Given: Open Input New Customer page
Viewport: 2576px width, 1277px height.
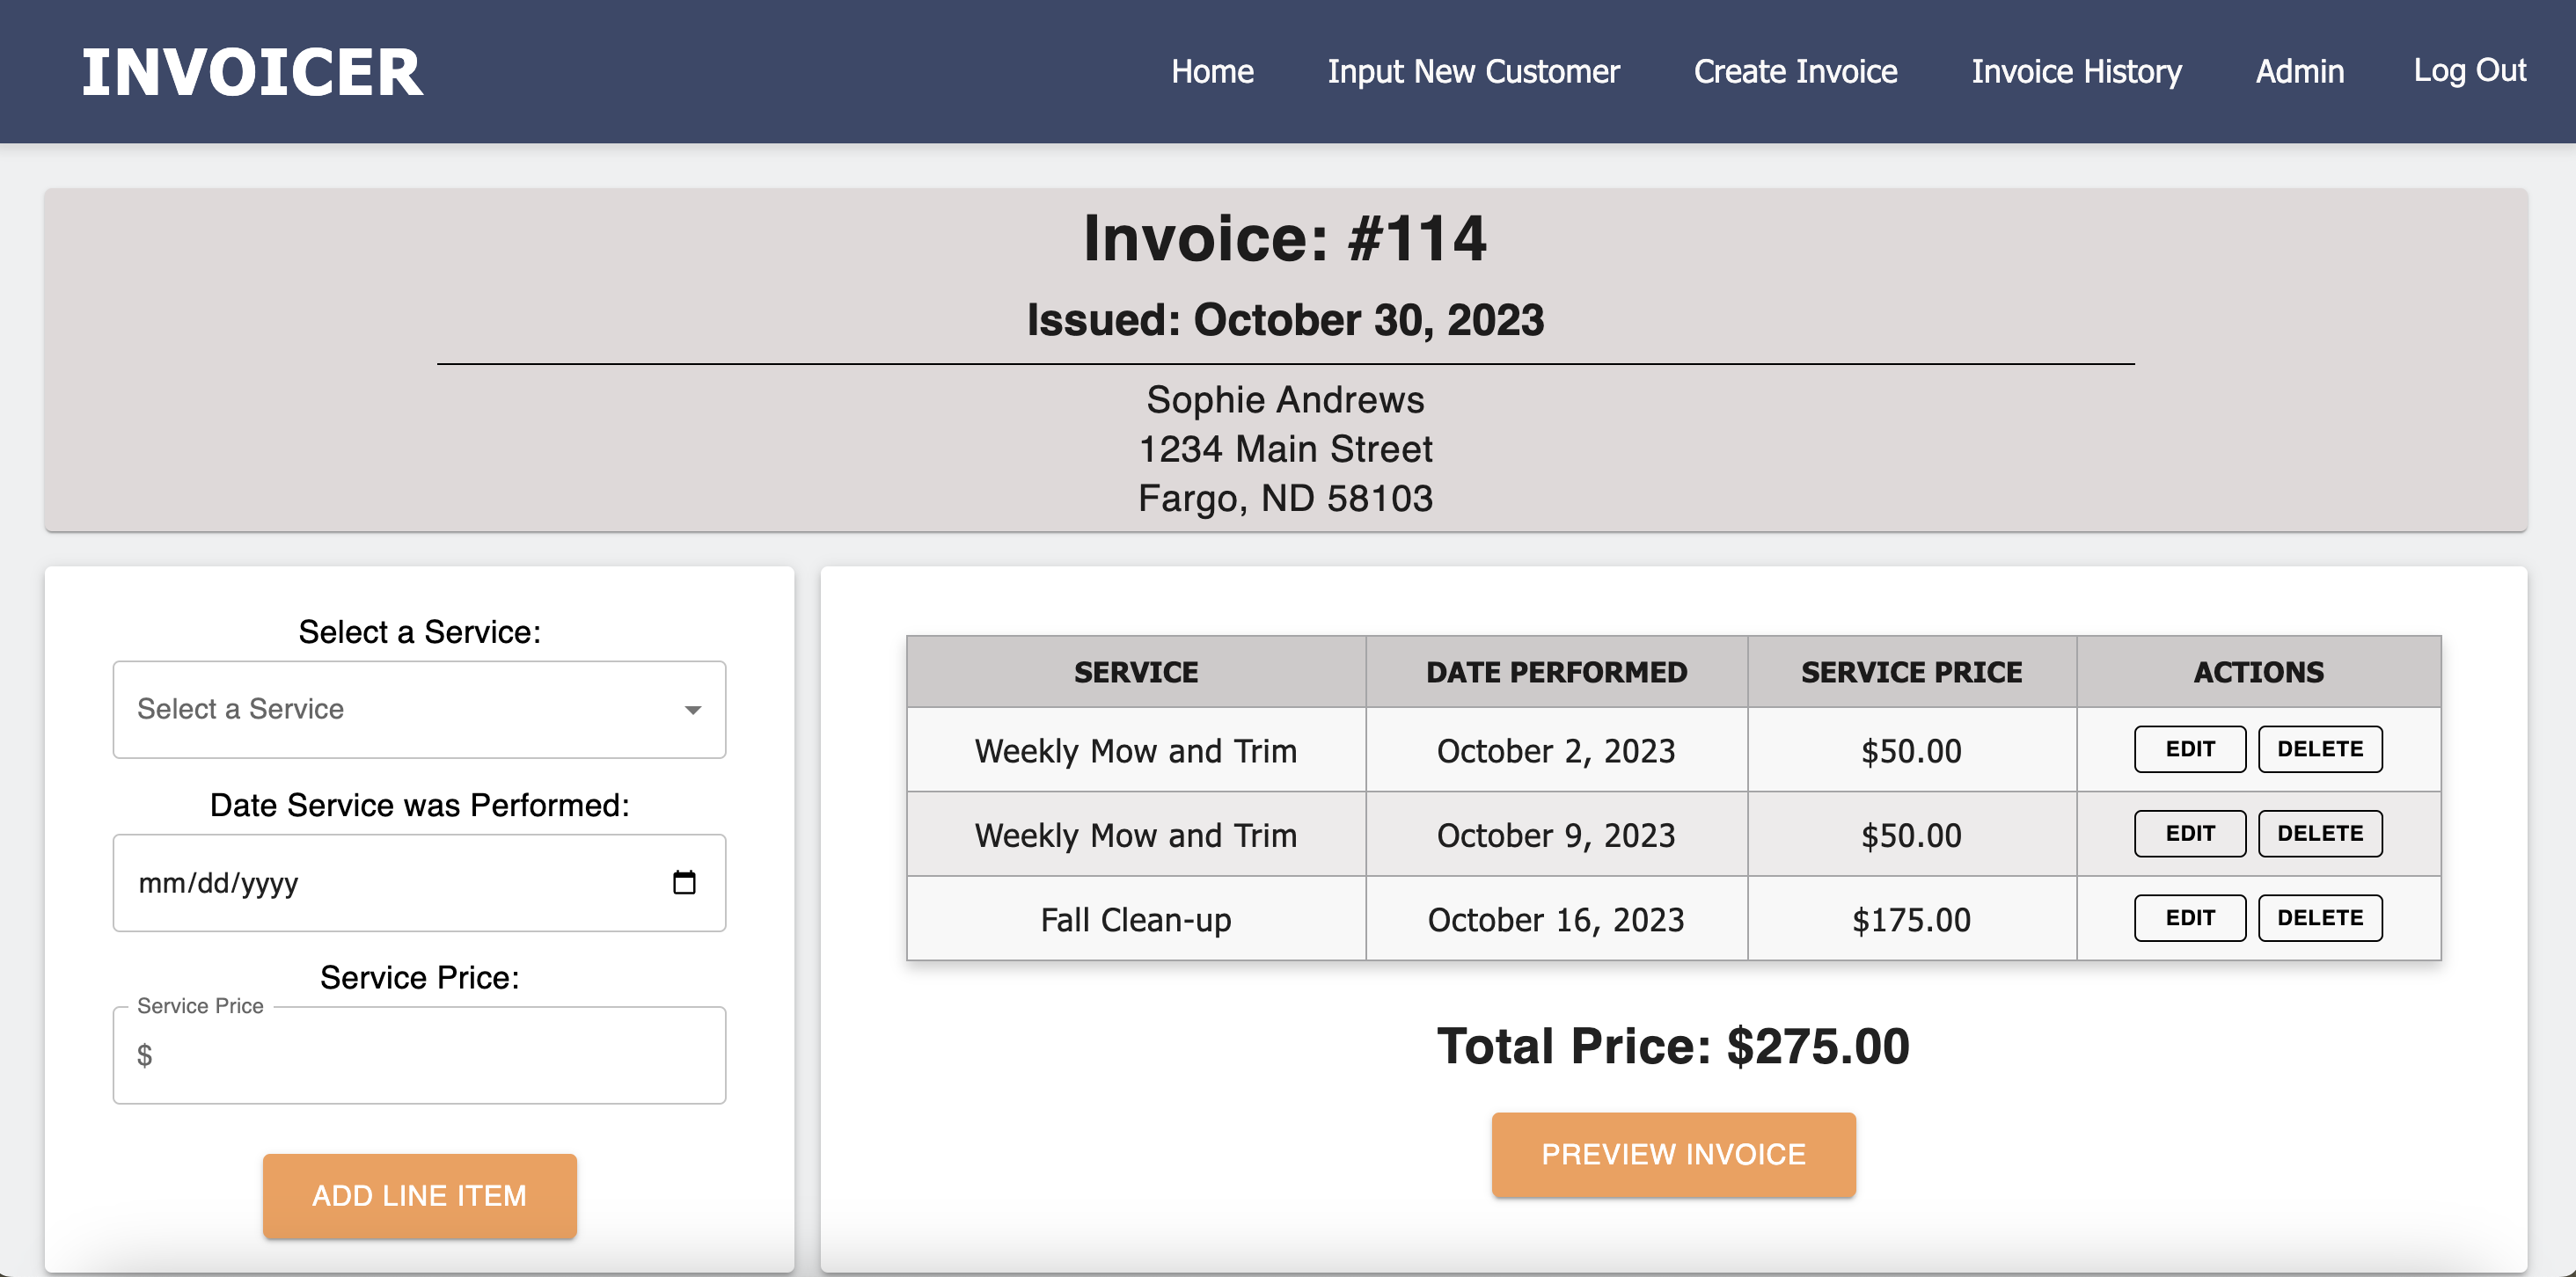Looking at the screenshot, I should click(x=1473, y=71).
